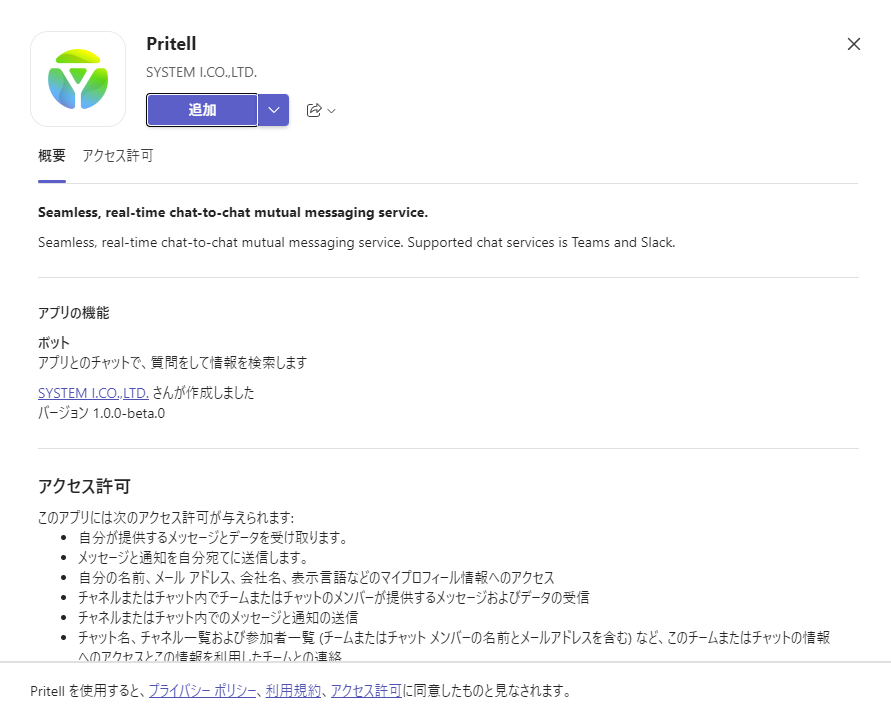
Task: Click the bold Seamless messaging tagline
Action: (232, 212)
